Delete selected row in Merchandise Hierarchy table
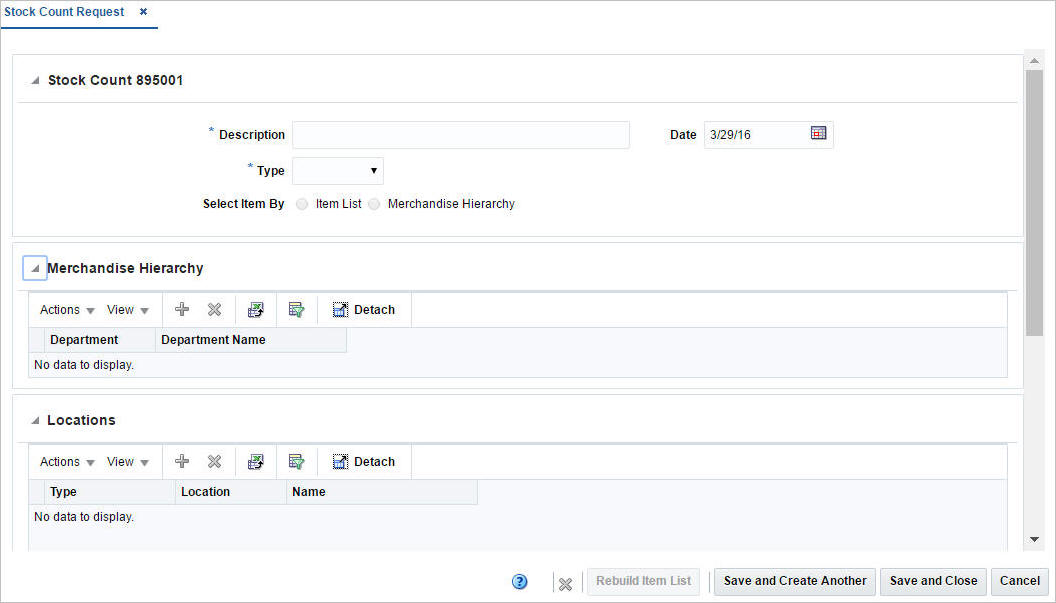 click(213, 309)
